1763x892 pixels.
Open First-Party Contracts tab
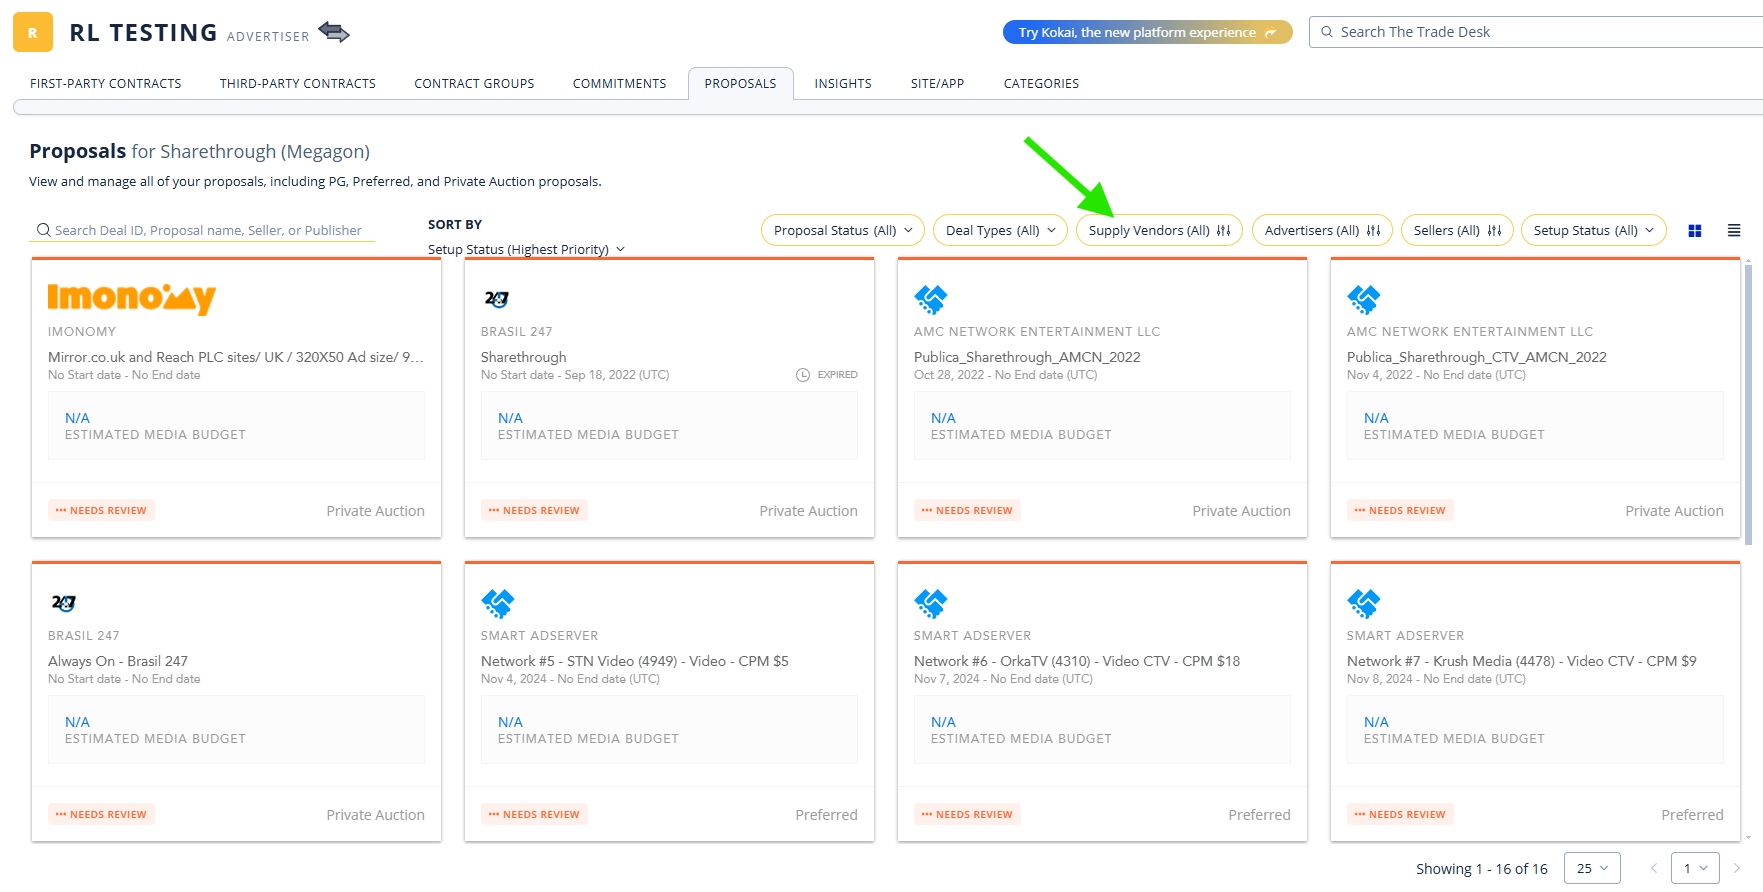[x=106, y=84]
